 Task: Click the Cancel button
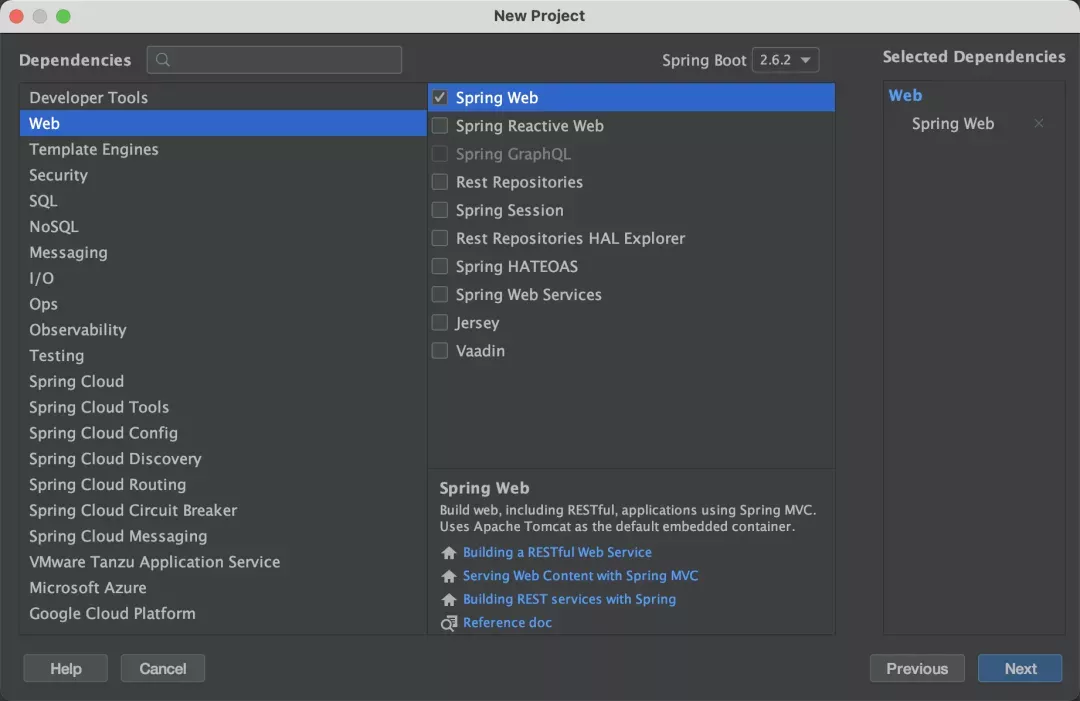163,669
